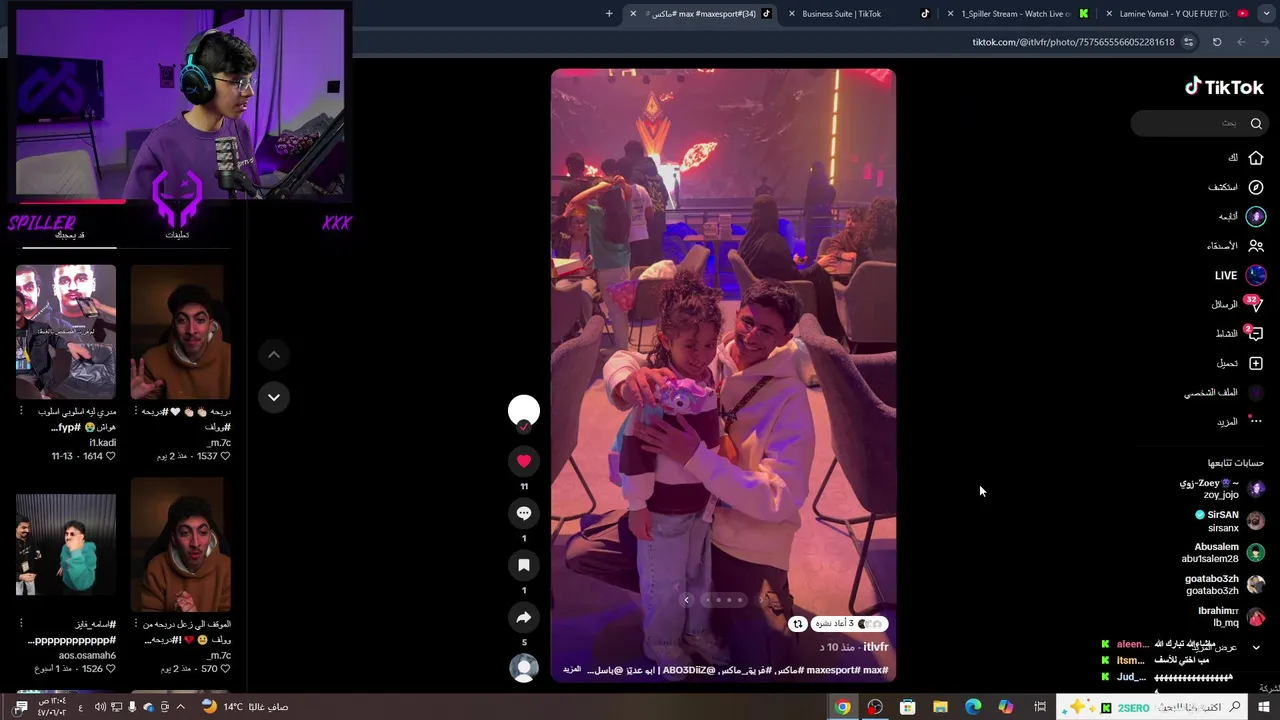Viewport: 1280px width, 720px height.
Task: Show hidden tray icons with the caret
Action: click(180, 707)
